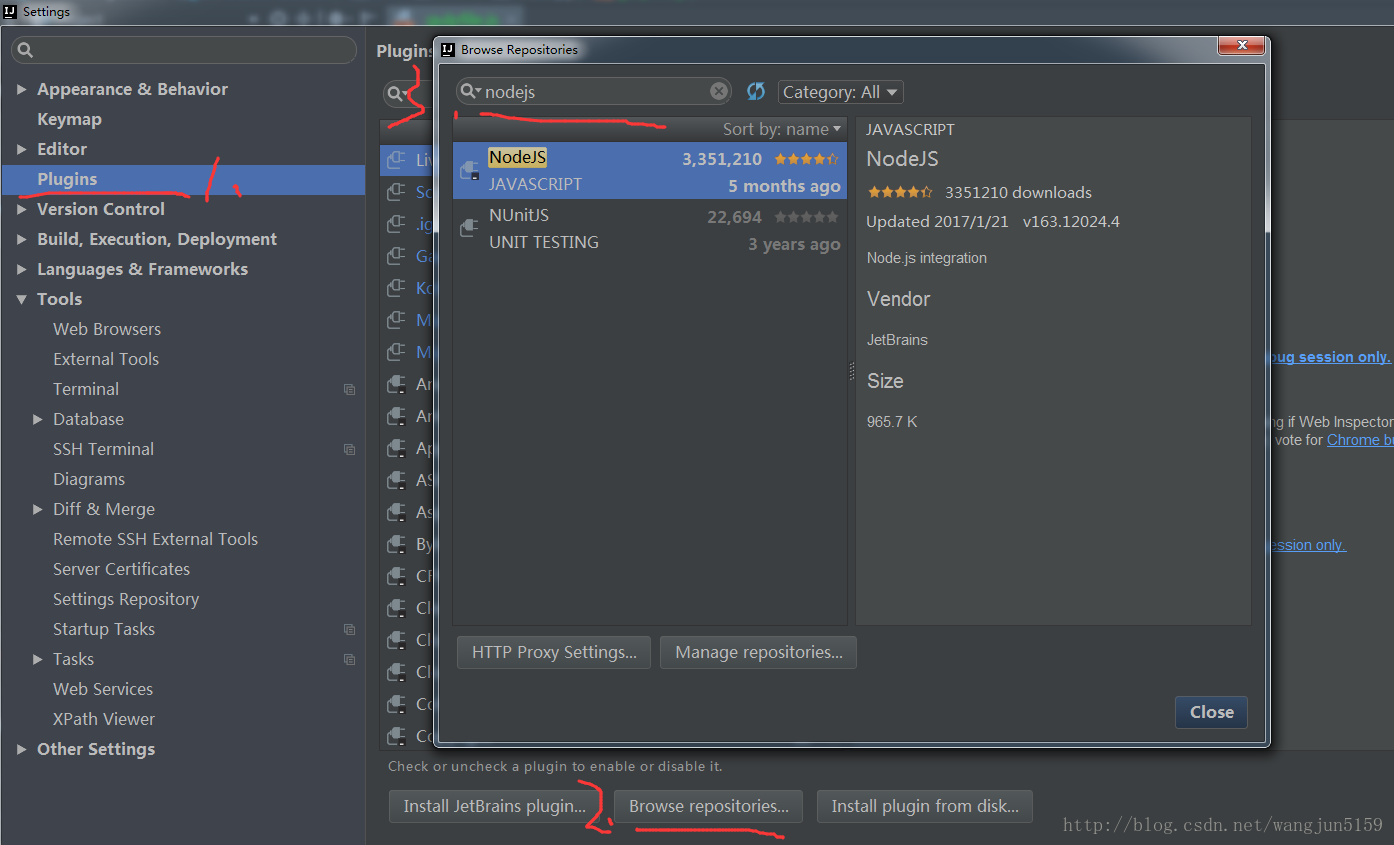Screen dimensions: 1394x845
Task: Click the NodeJS plugin icon
Action: (469, 170)
